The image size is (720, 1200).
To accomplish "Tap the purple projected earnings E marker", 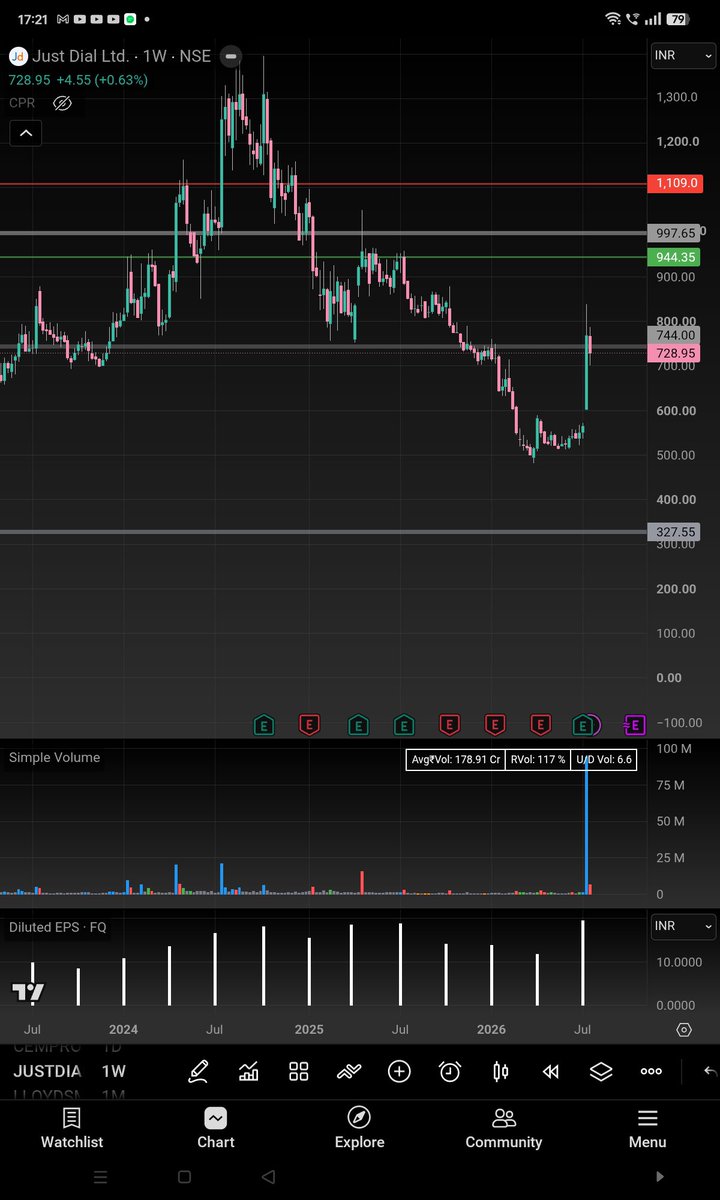I will tap(634, 724).
